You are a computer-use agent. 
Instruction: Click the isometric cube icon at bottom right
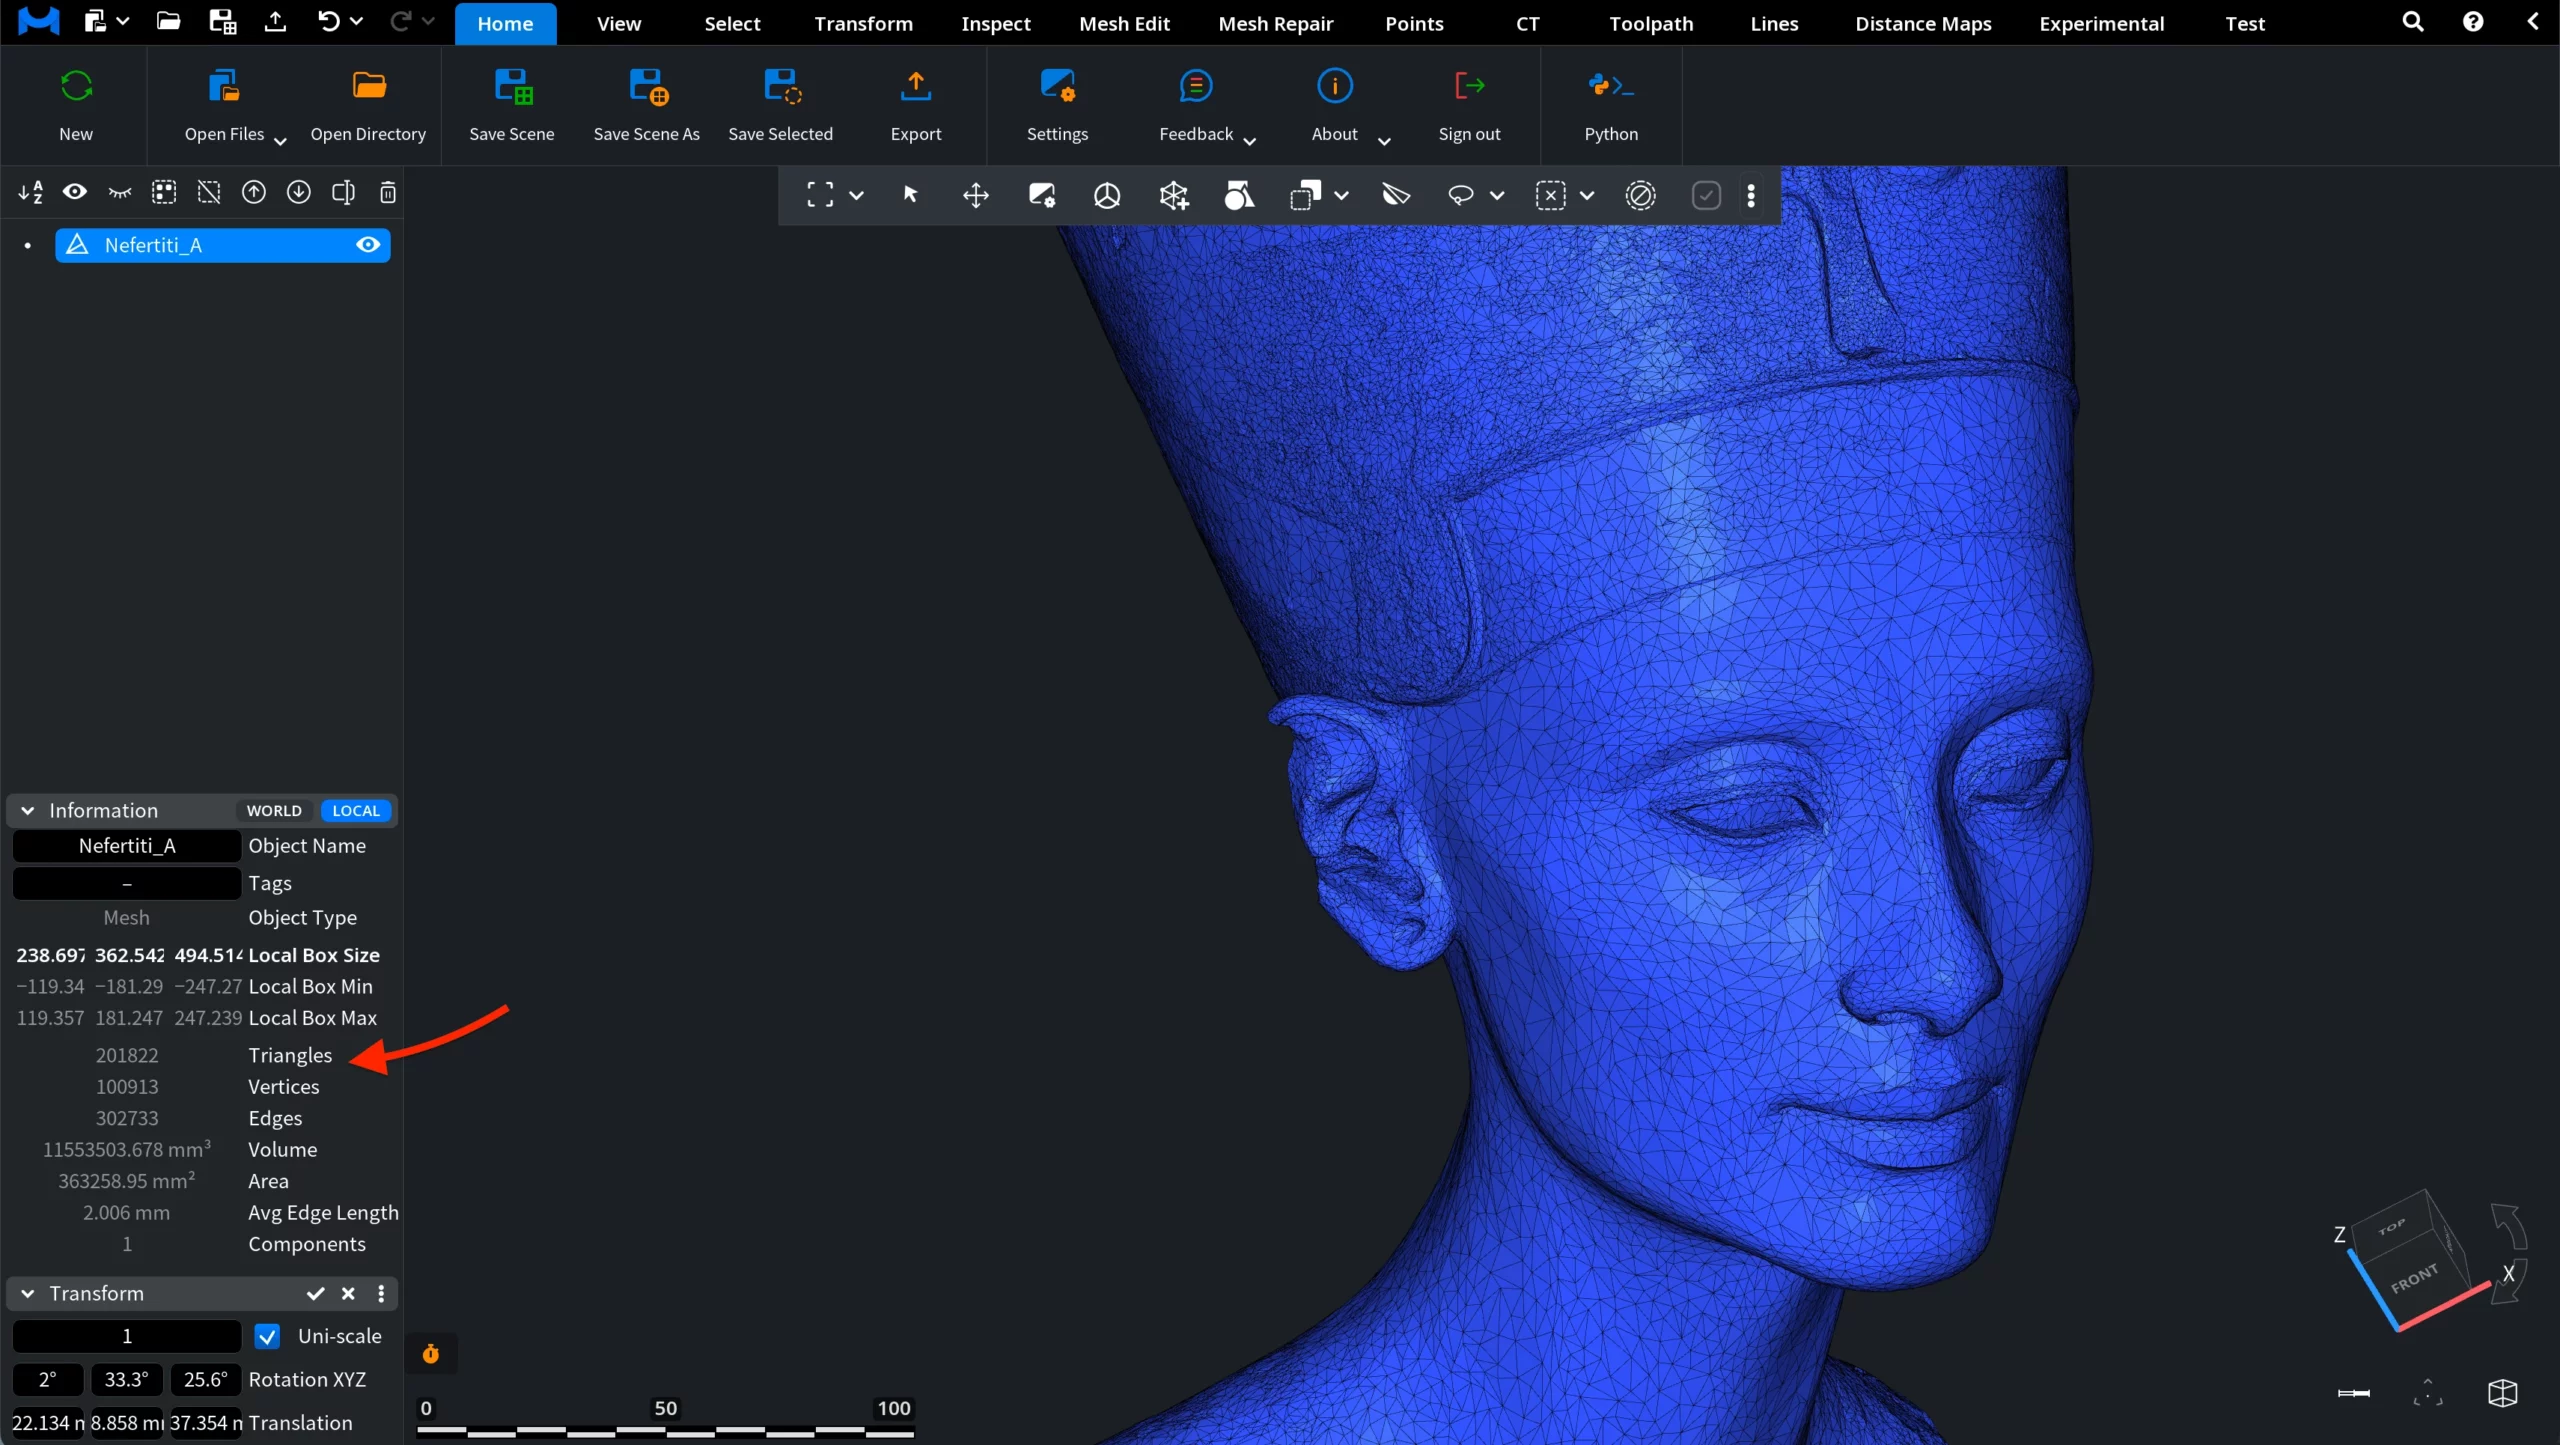pyautogui.click(x=2503, y=1393)
